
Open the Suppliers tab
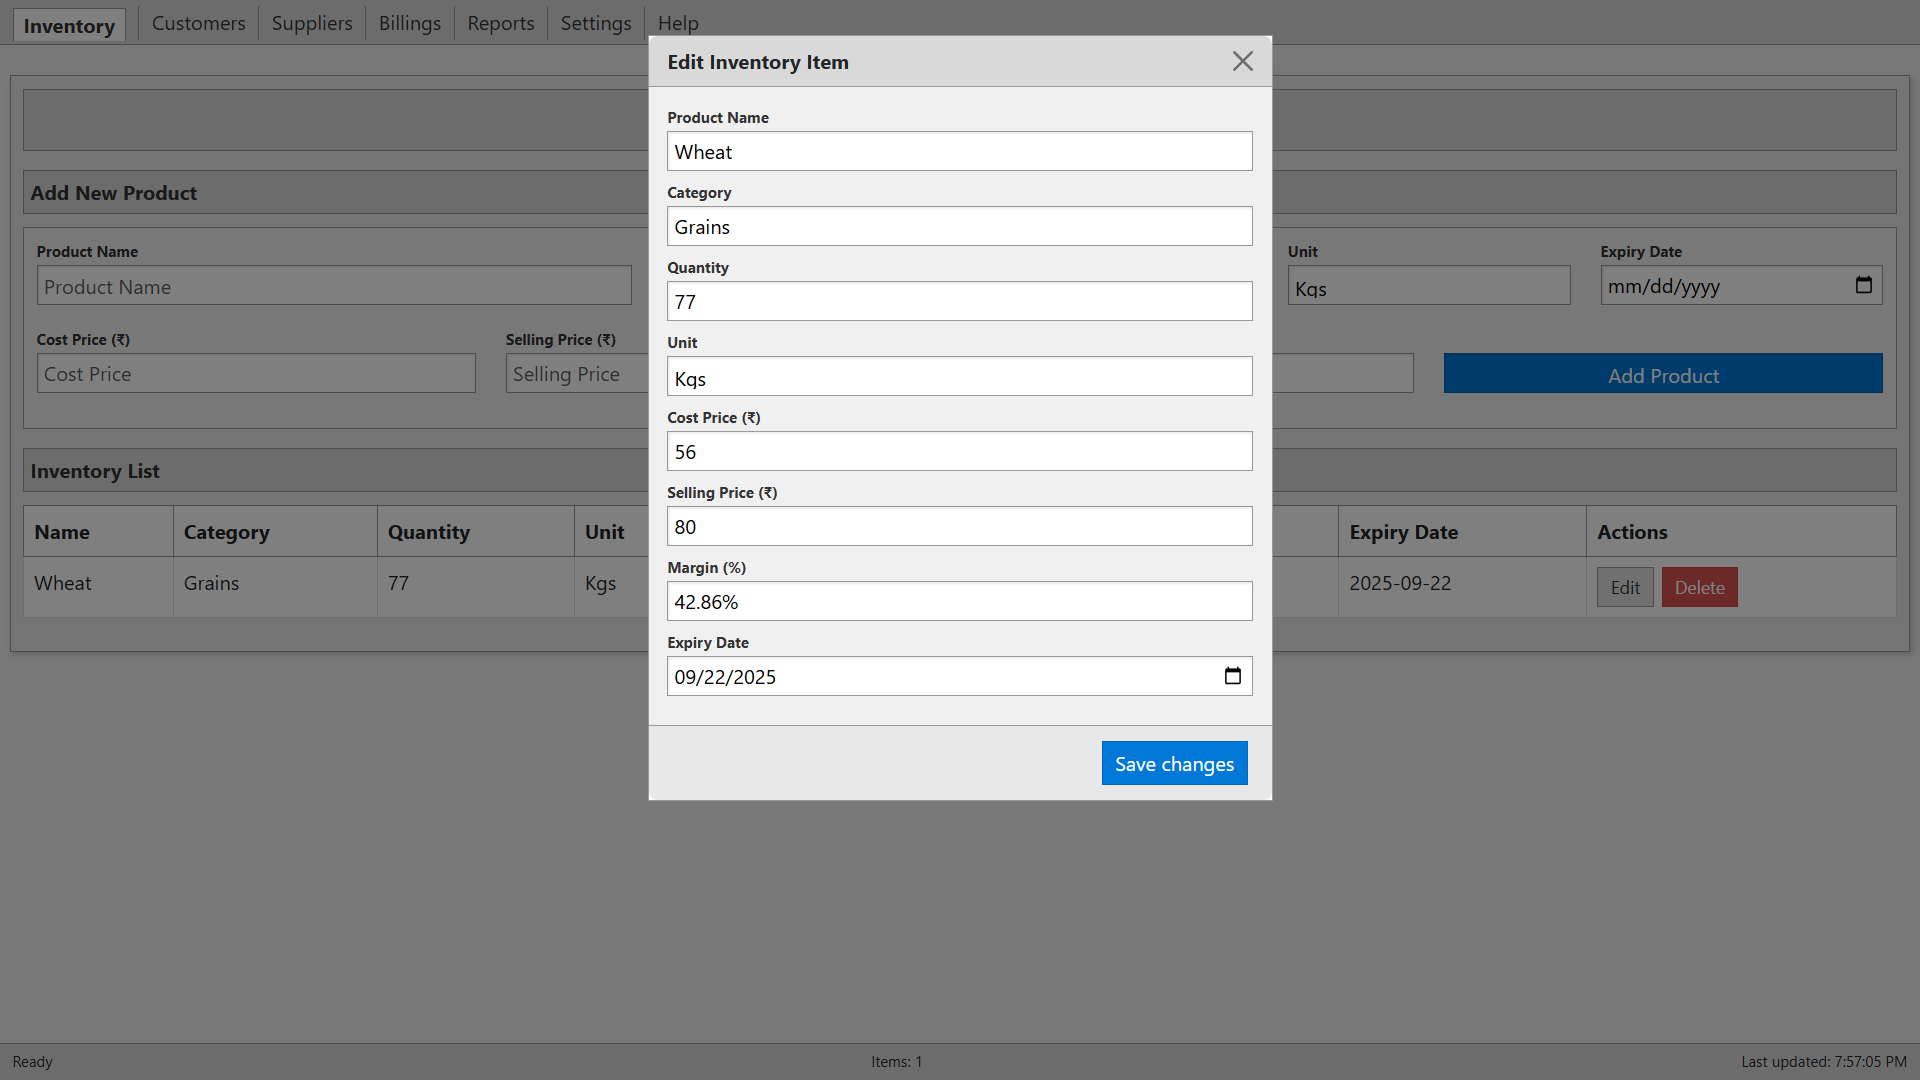(312, 23)
